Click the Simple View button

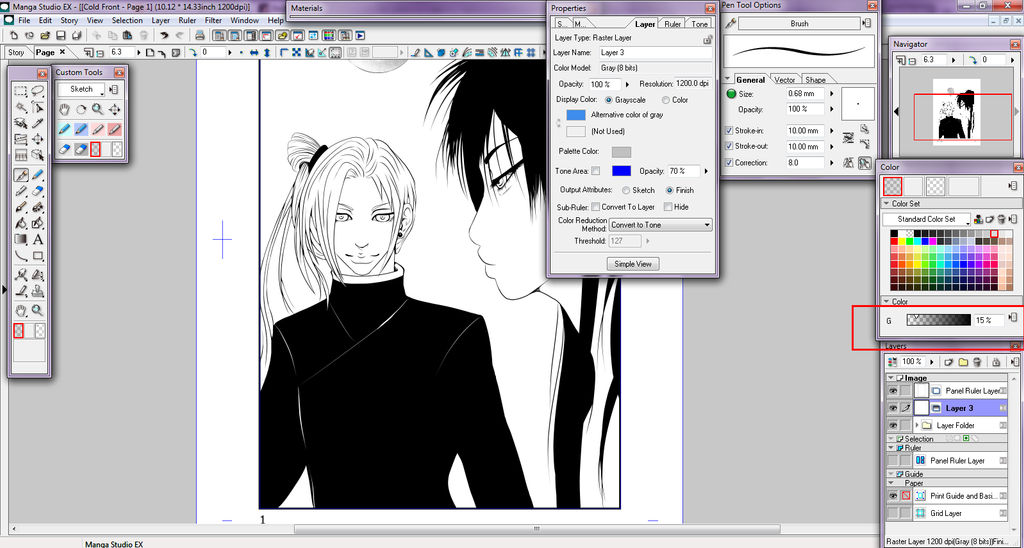pos(632,264)
